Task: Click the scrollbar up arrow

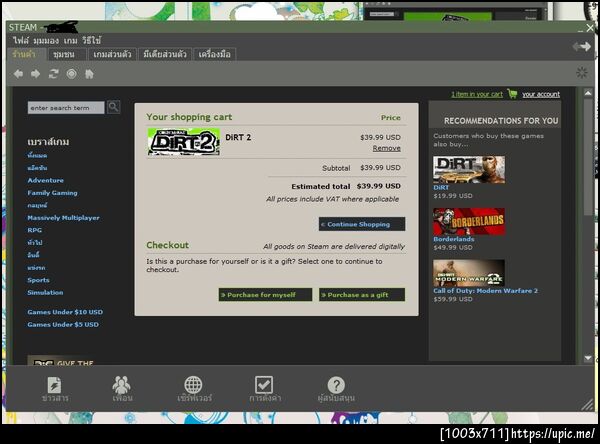Action: coord(588,93)
